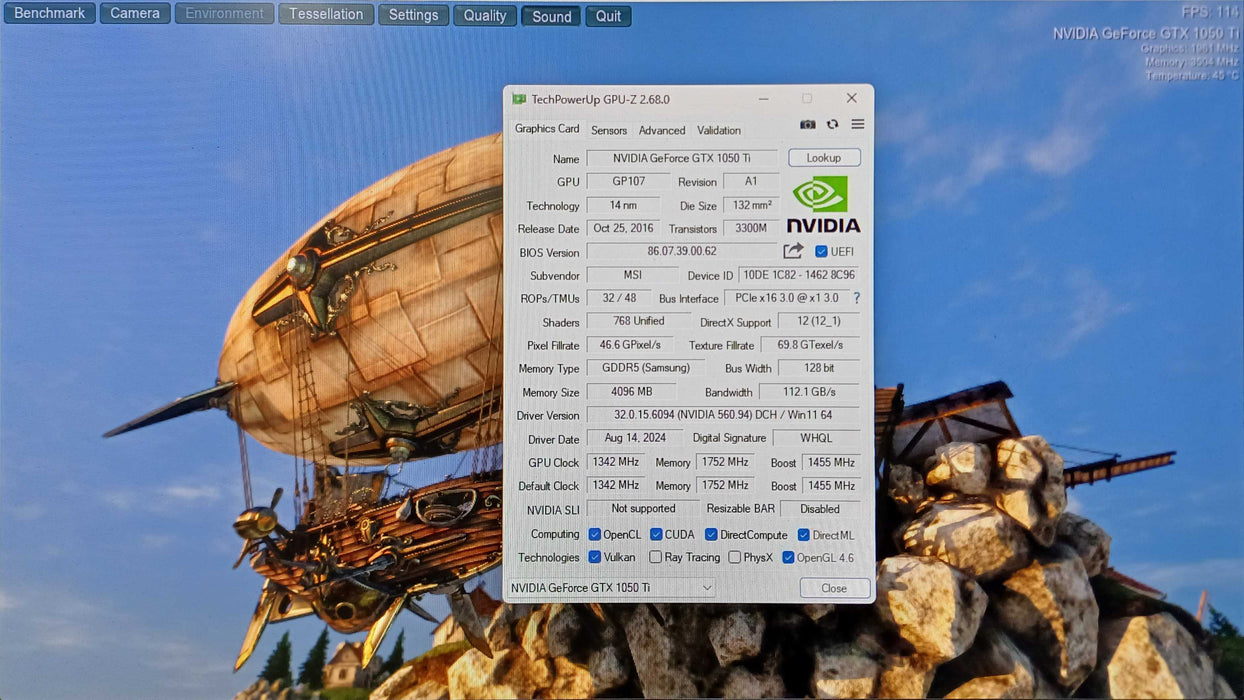Open the Quality menu in Heaven
Viewport: 1244px width, 700px height.
485,15
